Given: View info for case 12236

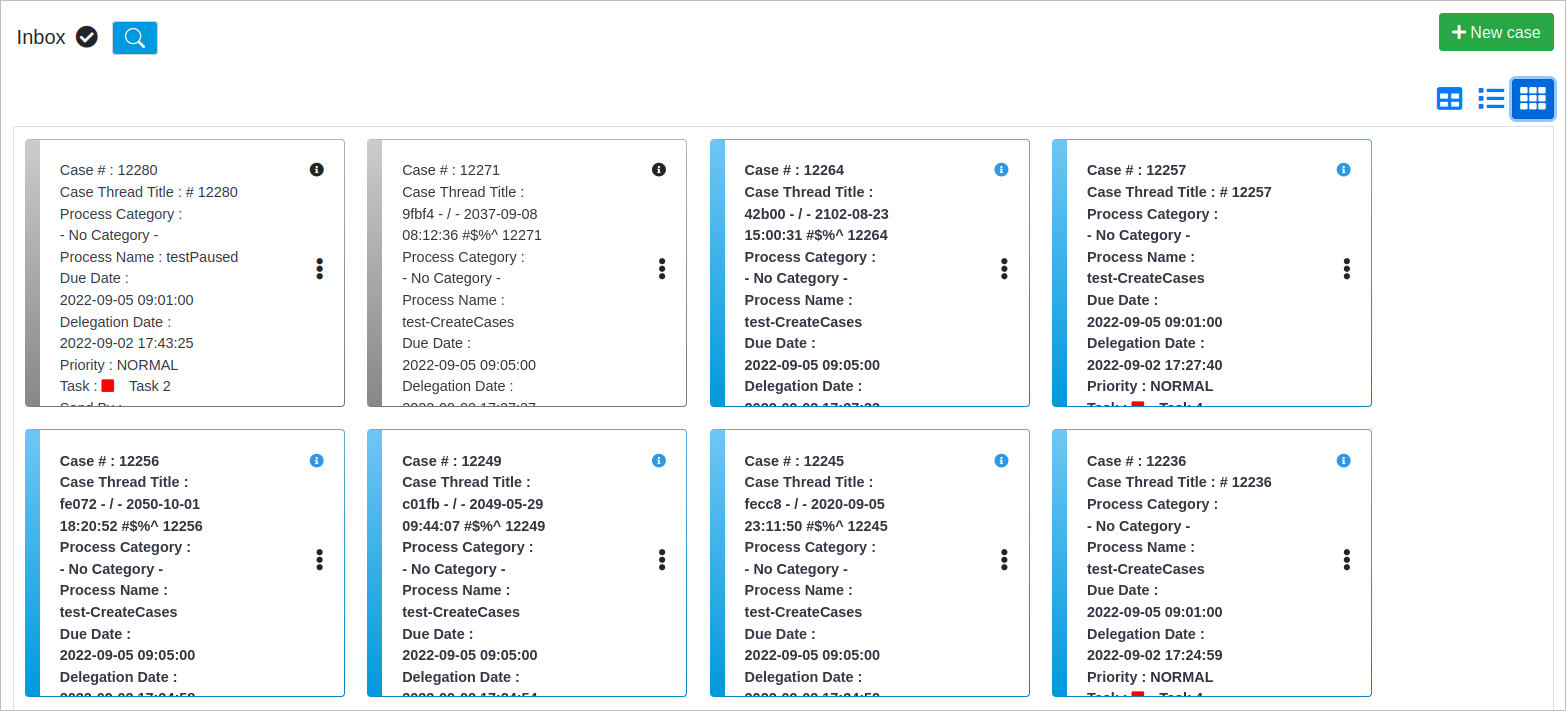Looking at the screenshot, I should pyautogui.click(x=1343, y=461).
